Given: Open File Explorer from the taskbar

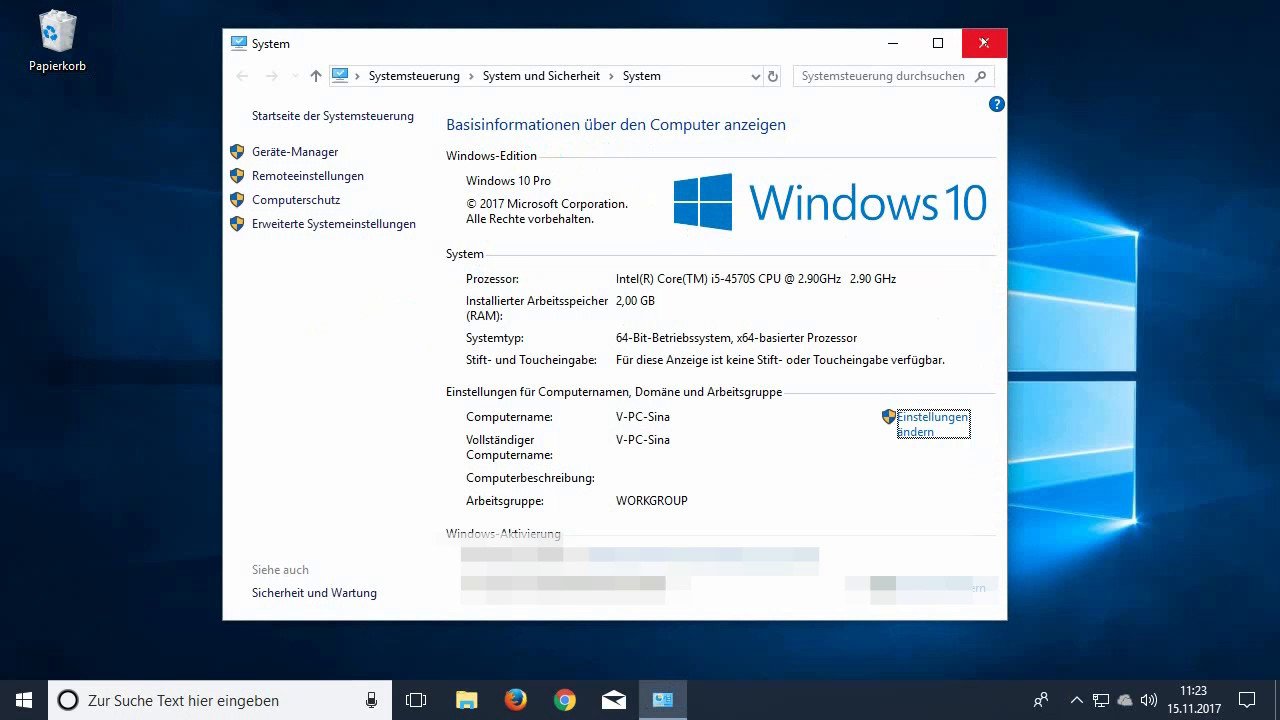Looking at the screenshot, I should click(466, 700).
